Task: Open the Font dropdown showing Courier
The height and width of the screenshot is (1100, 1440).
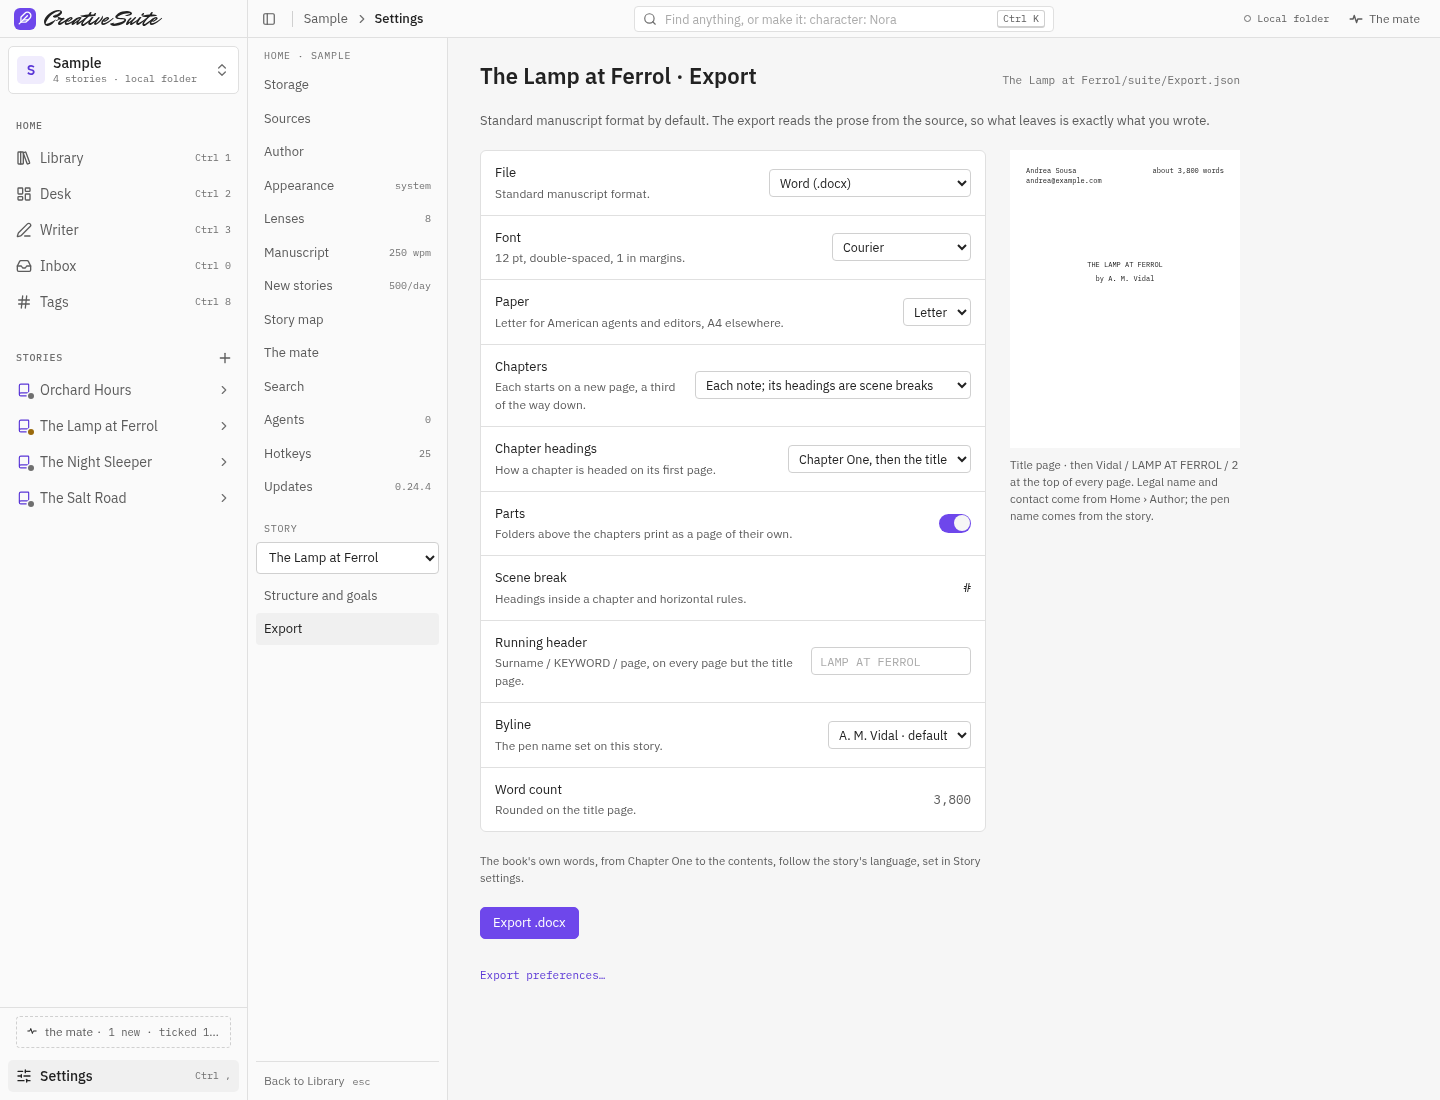Action: pyautogui.click(x=901, y=247)
